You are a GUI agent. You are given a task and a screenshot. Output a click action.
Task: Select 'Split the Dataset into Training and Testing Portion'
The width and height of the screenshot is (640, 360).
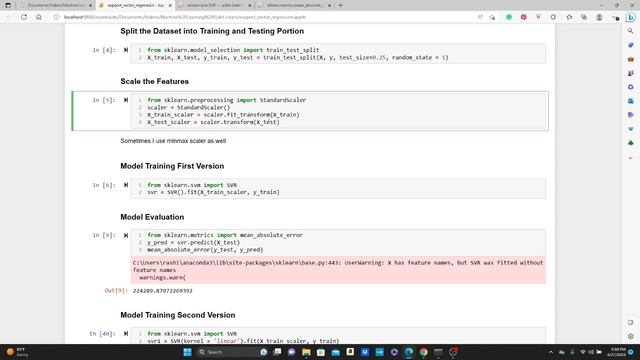pos(212,31)
